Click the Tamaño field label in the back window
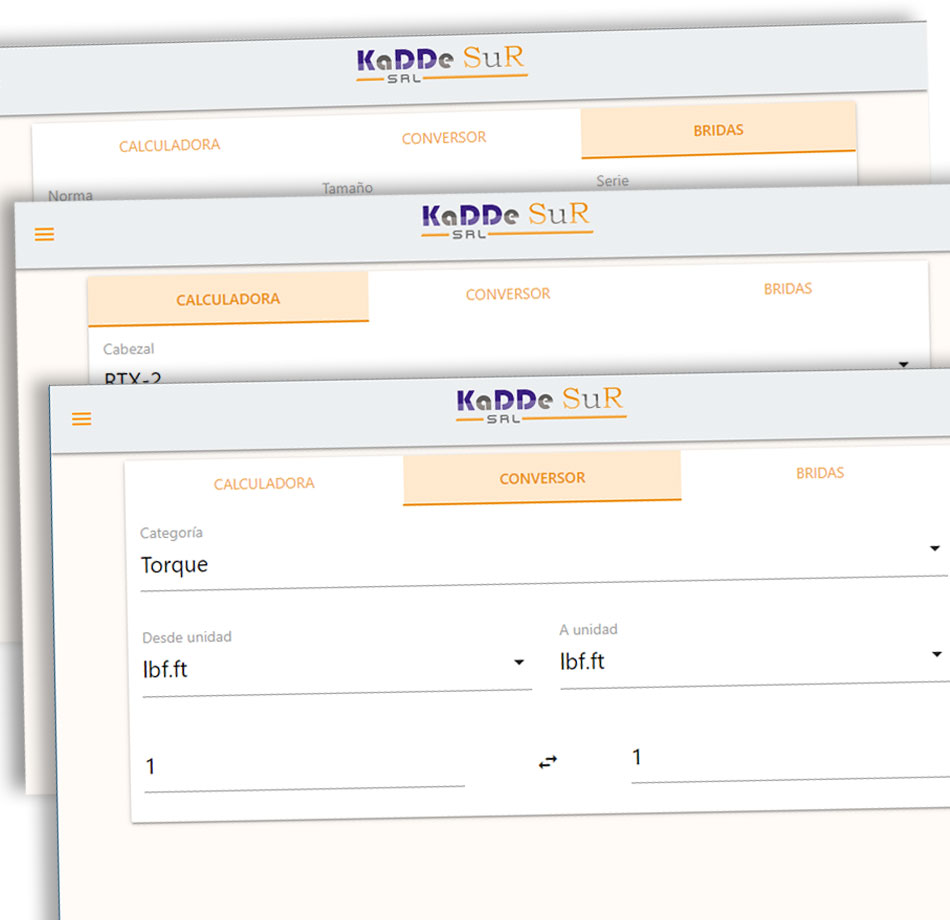The height and width of the screenshot is (920, 950). 347,188
